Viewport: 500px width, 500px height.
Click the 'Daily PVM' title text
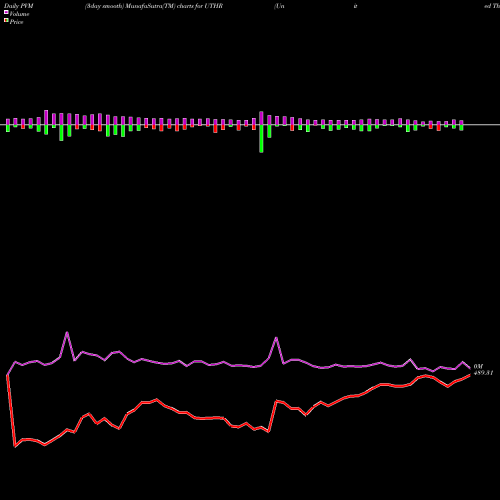coord(19,6)
